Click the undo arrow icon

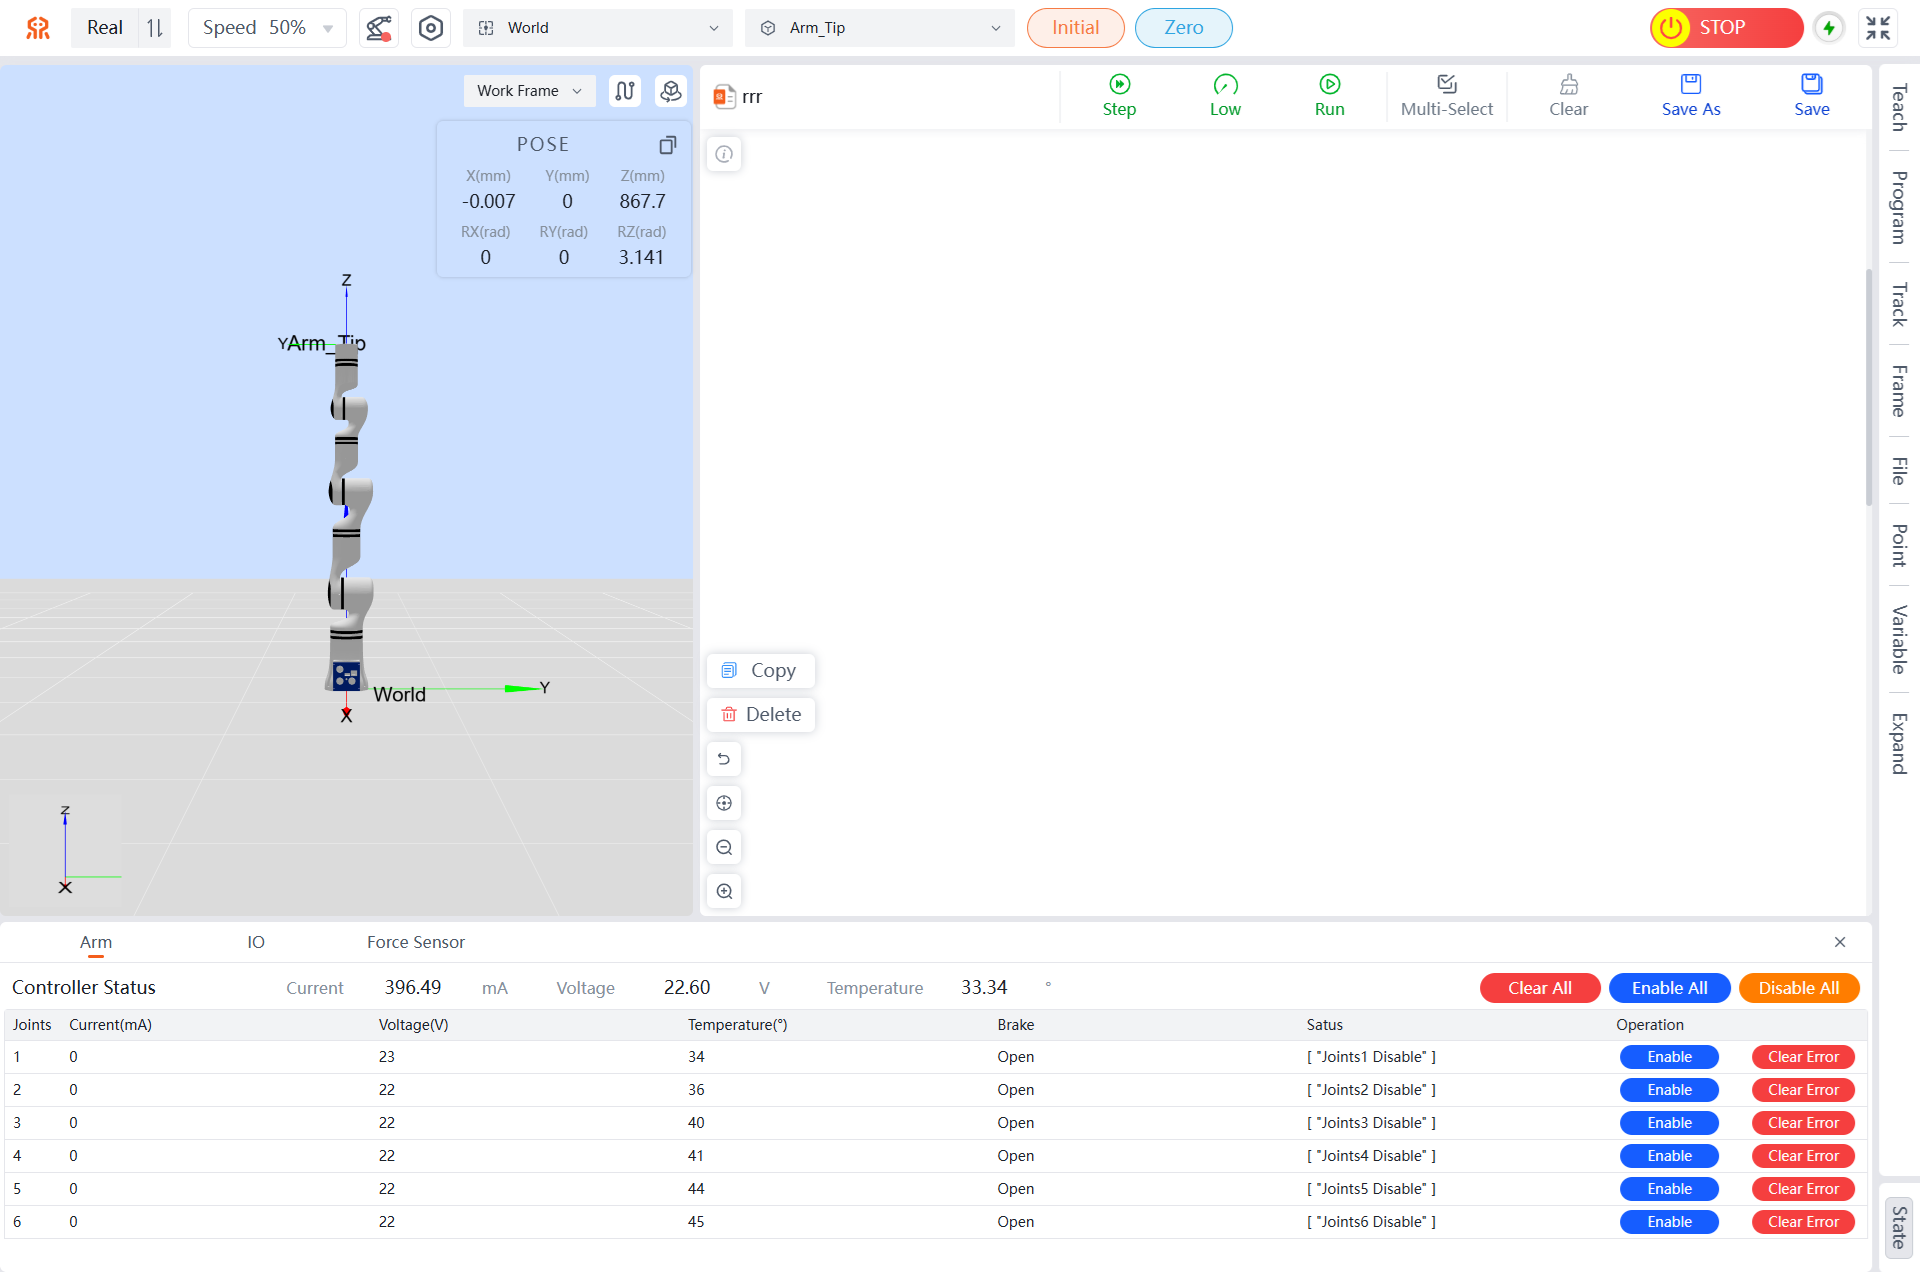pos(724,759)
